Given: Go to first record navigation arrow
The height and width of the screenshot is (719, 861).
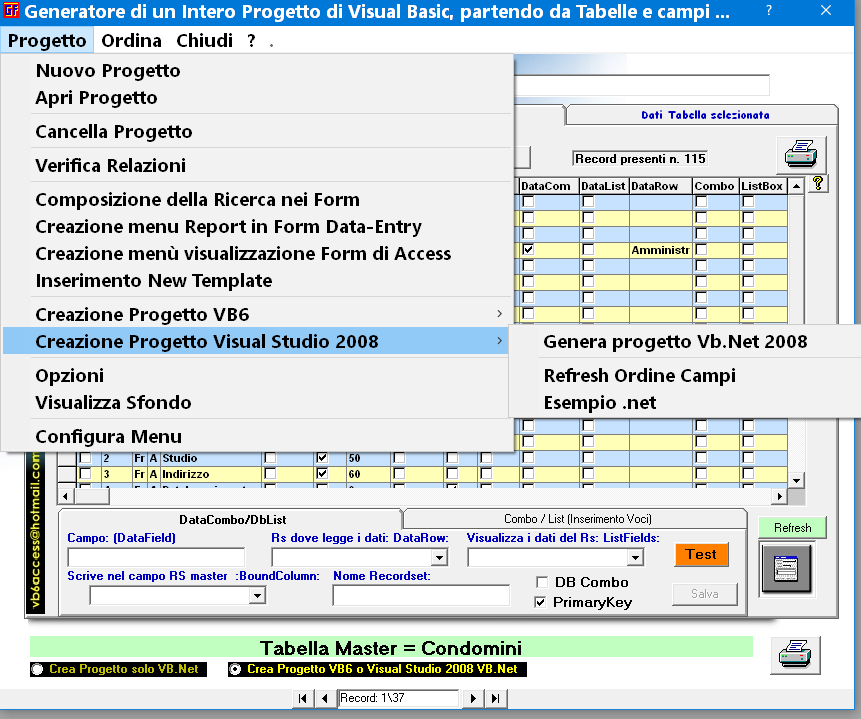Looking at the screenshot, I should [302, 698].
